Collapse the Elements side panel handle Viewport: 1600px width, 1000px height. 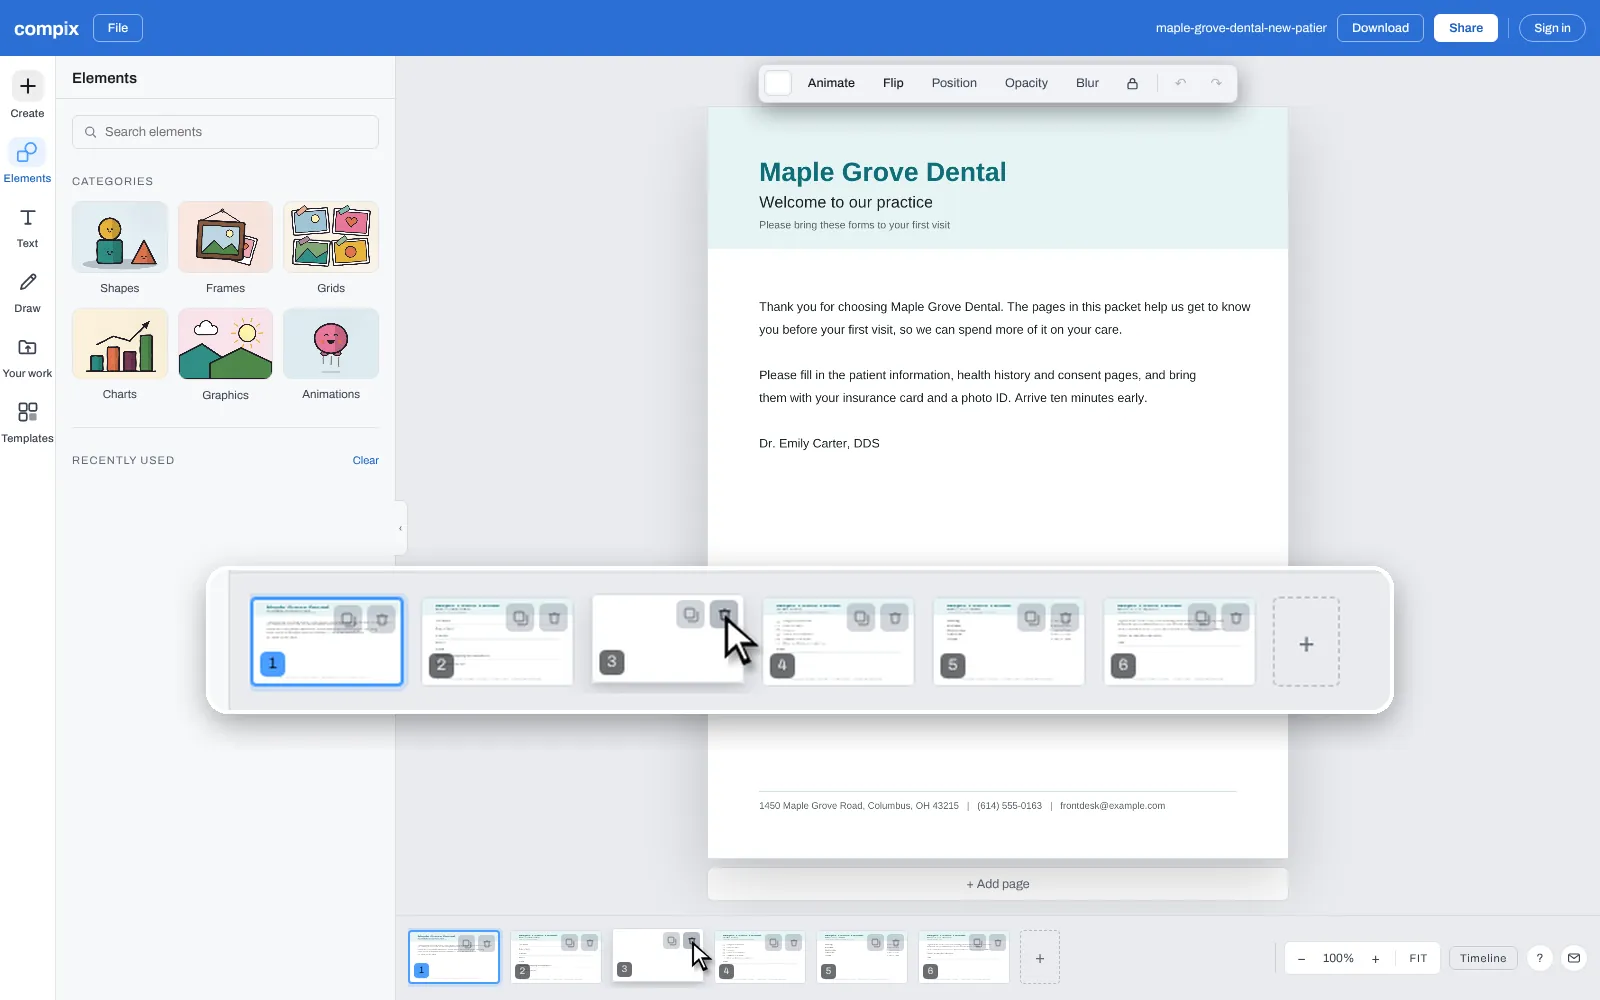400,528
